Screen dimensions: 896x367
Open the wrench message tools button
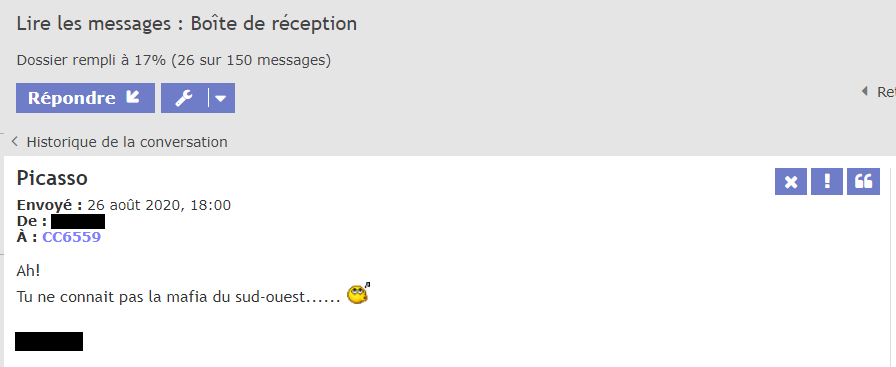pyautogui.click(x=184, y=98)
